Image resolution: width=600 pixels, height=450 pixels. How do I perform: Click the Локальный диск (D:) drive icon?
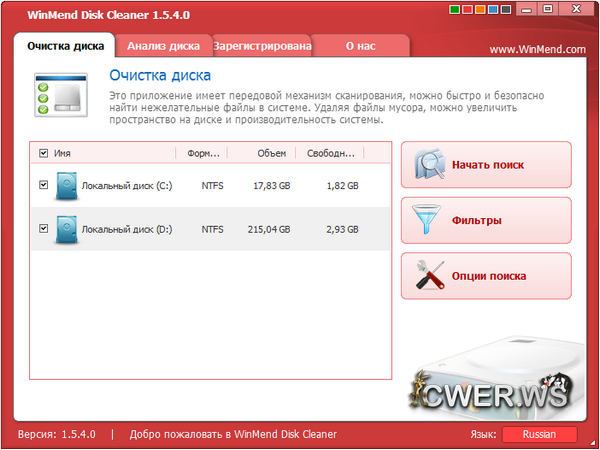tap(66, 229)
